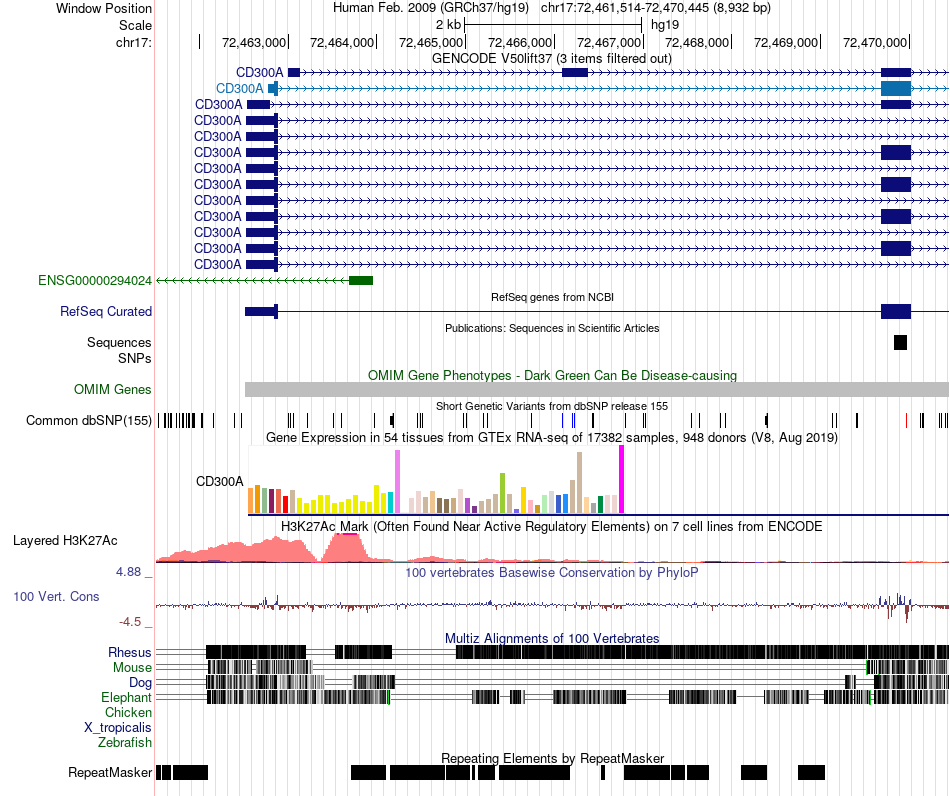
Task: Click the chr17: ruler label
Action: (x=134, y=42)
